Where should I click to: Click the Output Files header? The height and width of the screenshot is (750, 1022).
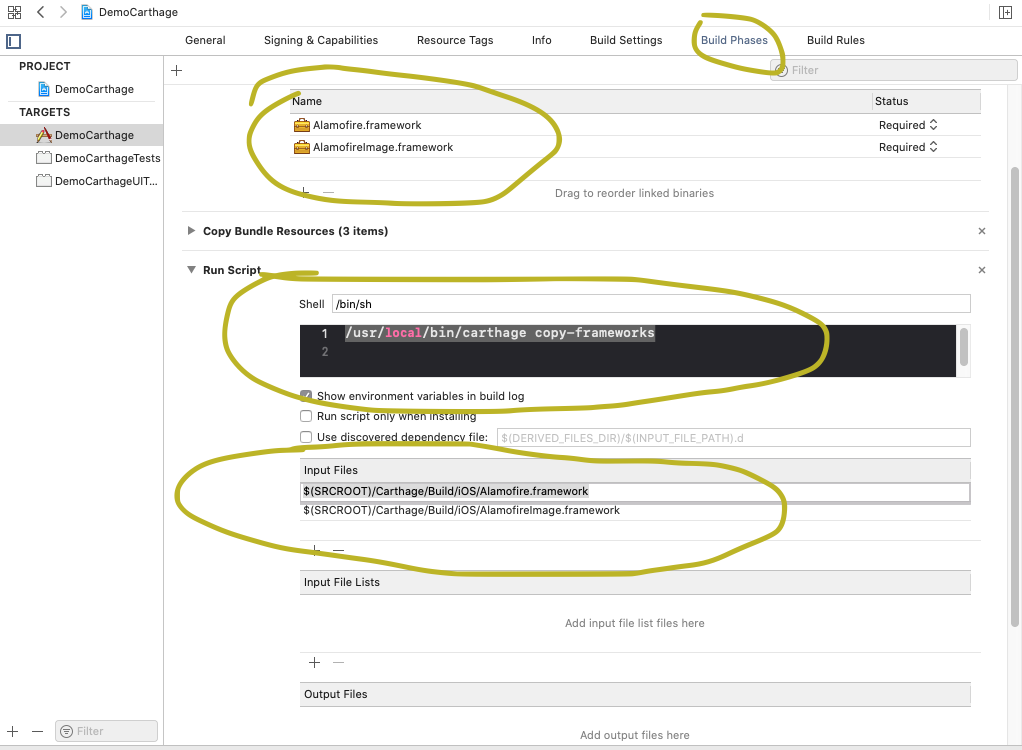tap(635, 695)
